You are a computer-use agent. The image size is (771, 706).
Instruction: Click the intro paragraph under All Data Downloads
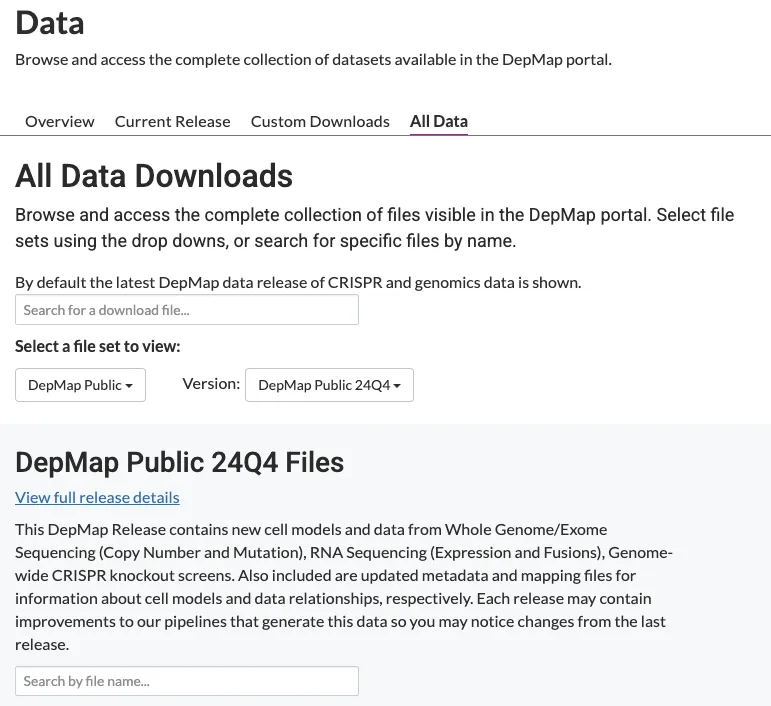(375, 228)
